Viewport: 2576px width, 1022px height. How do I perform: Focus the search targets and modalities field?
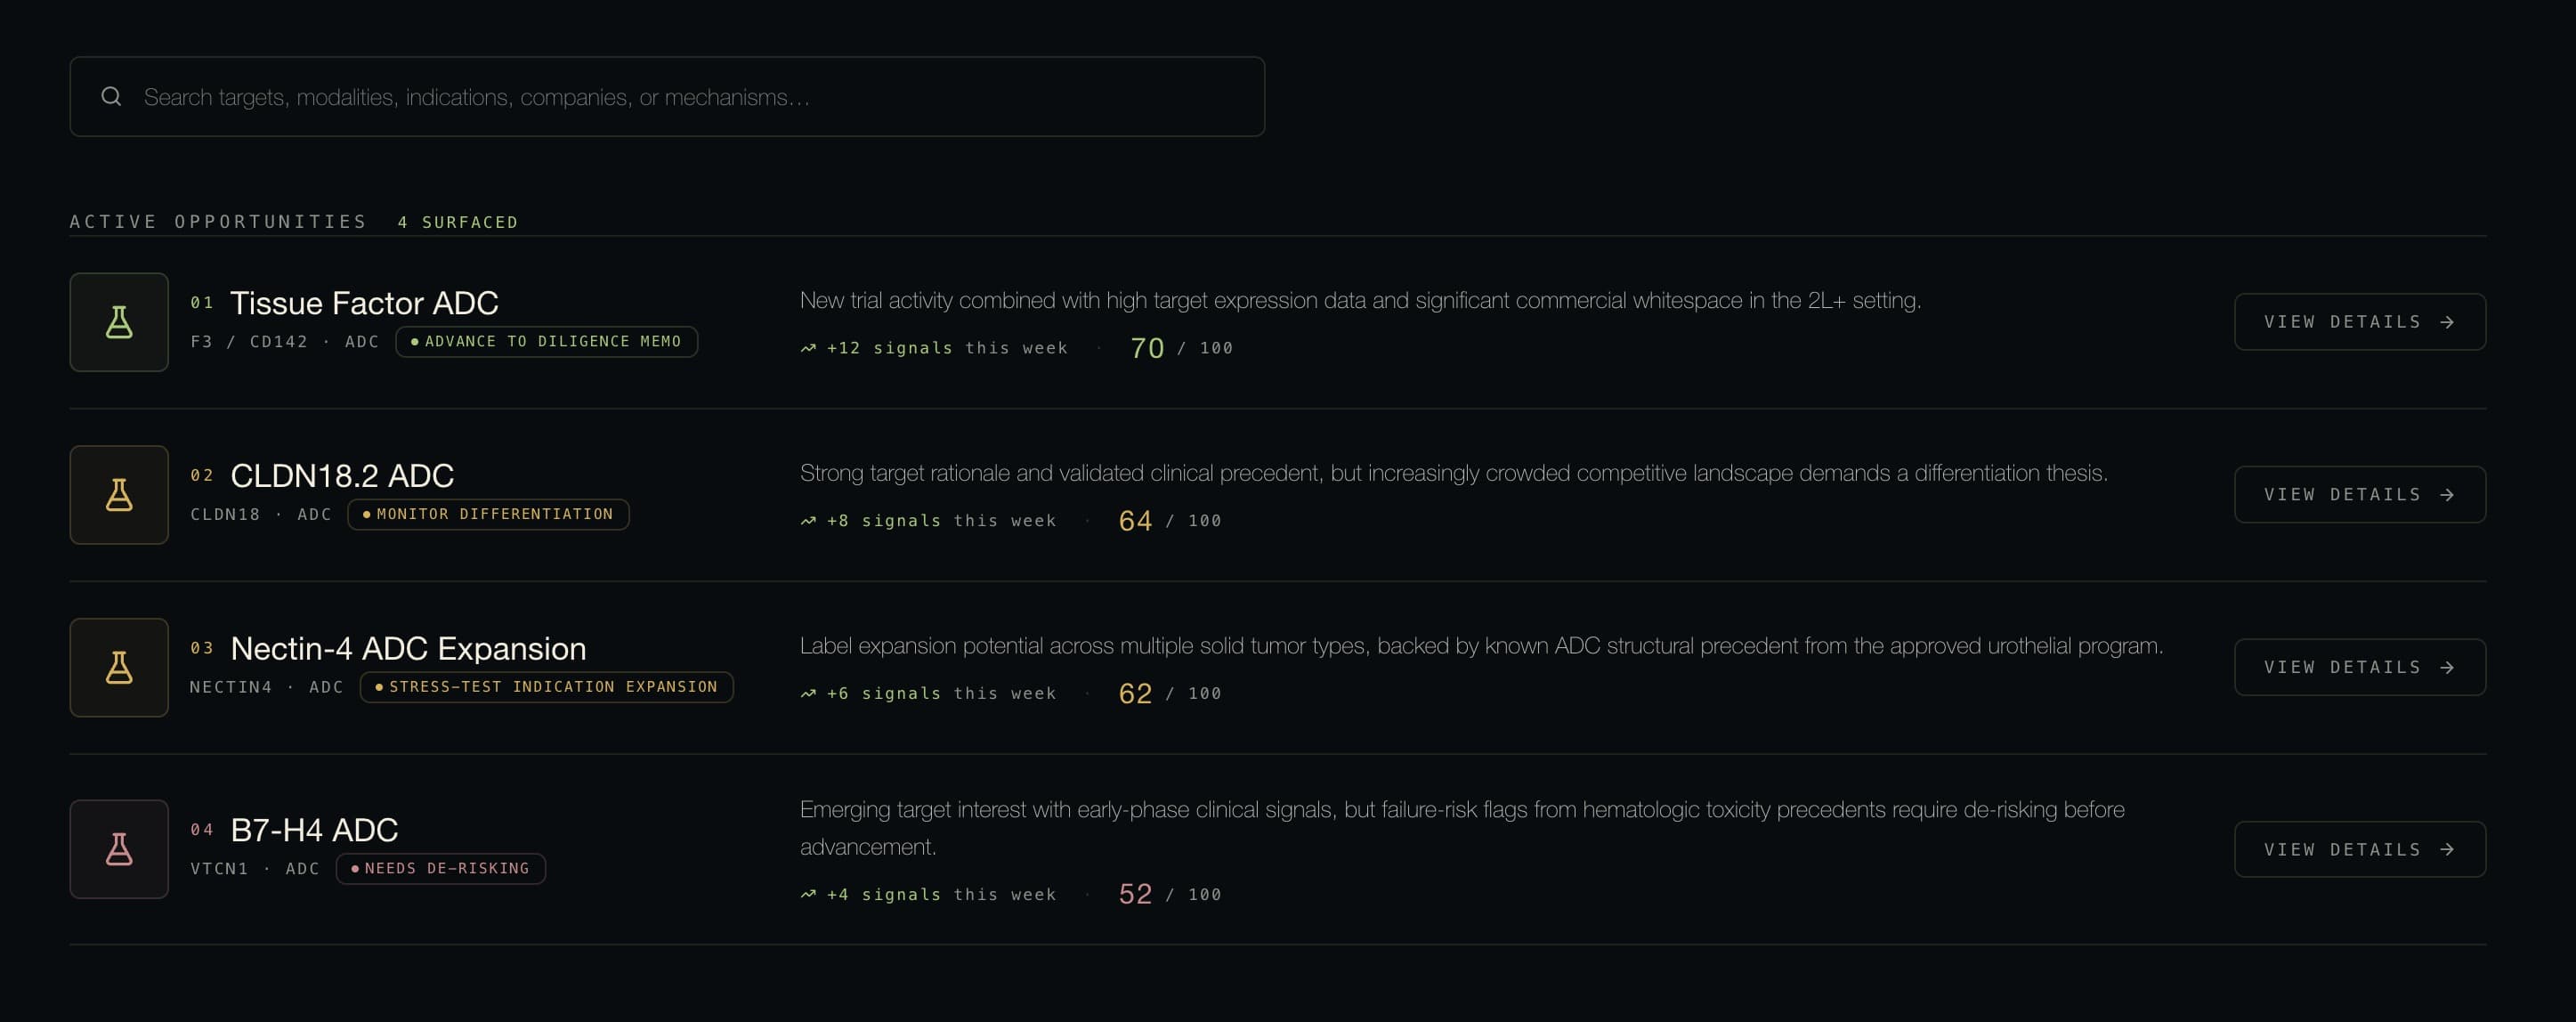pyautogui.click(x=667, y=96)
